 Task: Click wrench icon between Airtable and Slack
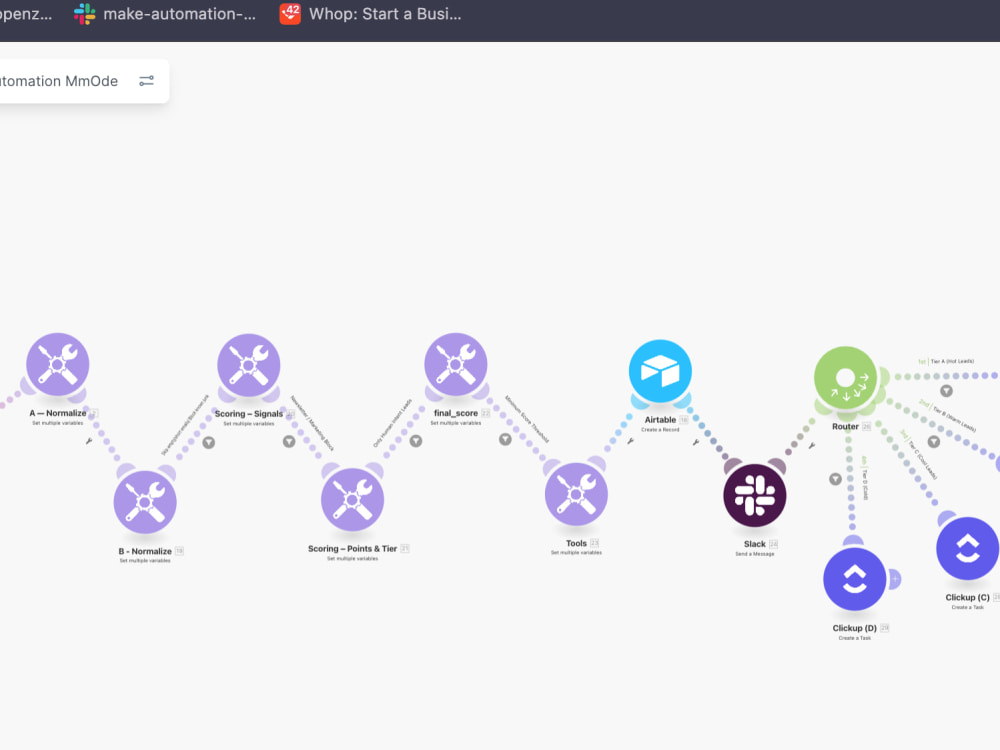(696, 441)
